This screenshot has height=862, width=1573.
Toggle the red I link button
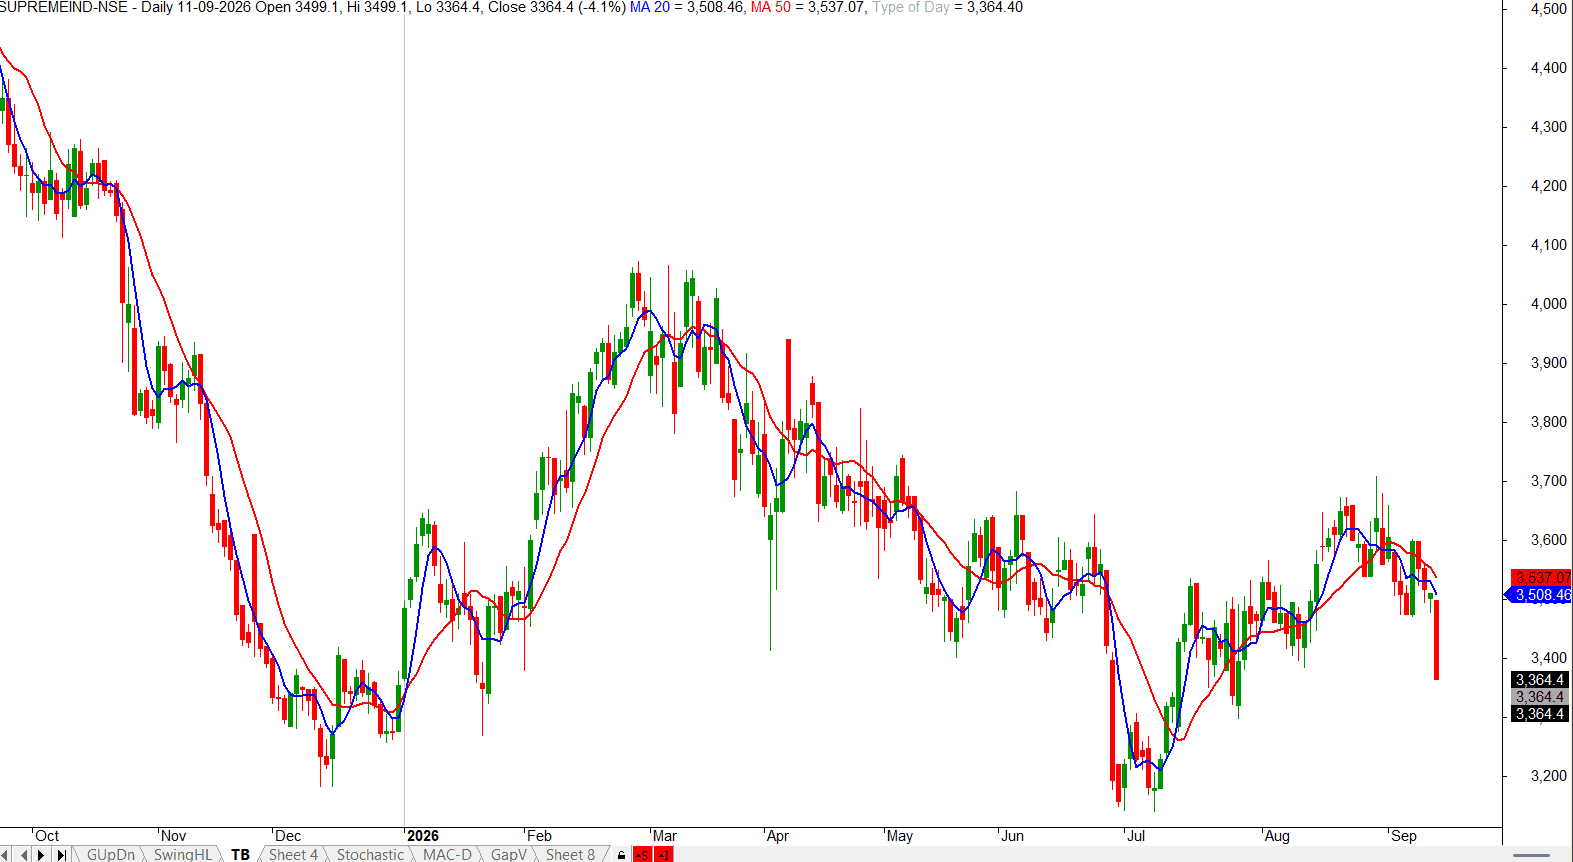click(x=663, y=855)
